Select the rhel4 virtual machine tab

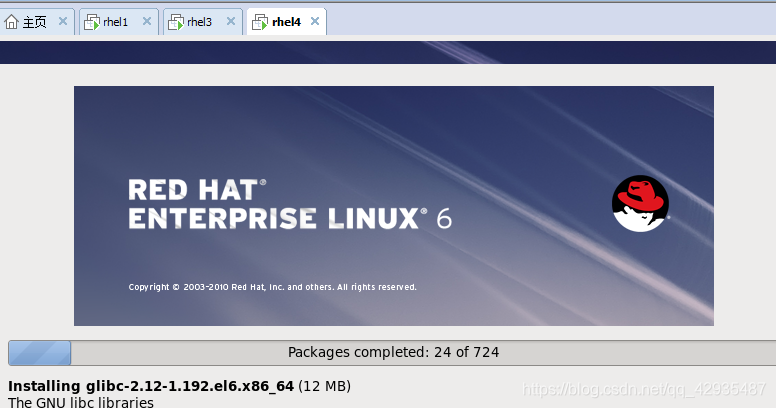pyautogui.click(x=287, y=22)
